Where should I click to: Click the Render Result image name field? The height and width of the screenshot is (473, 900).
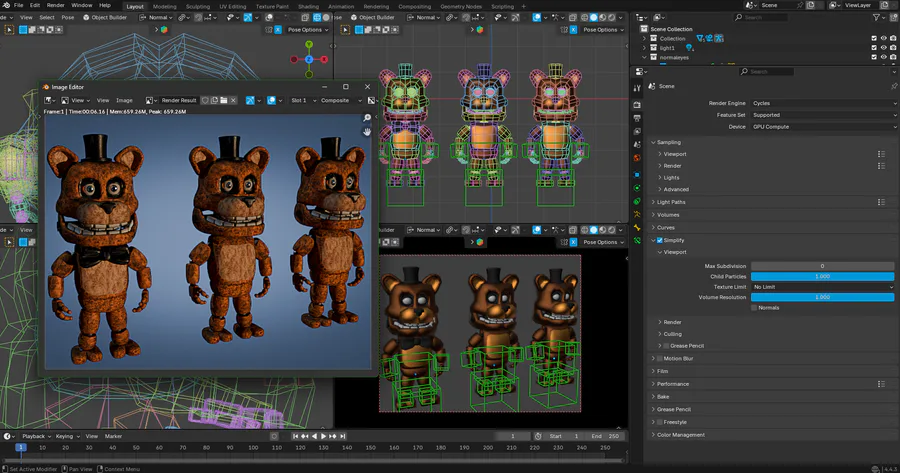click(x=179, y=100)
